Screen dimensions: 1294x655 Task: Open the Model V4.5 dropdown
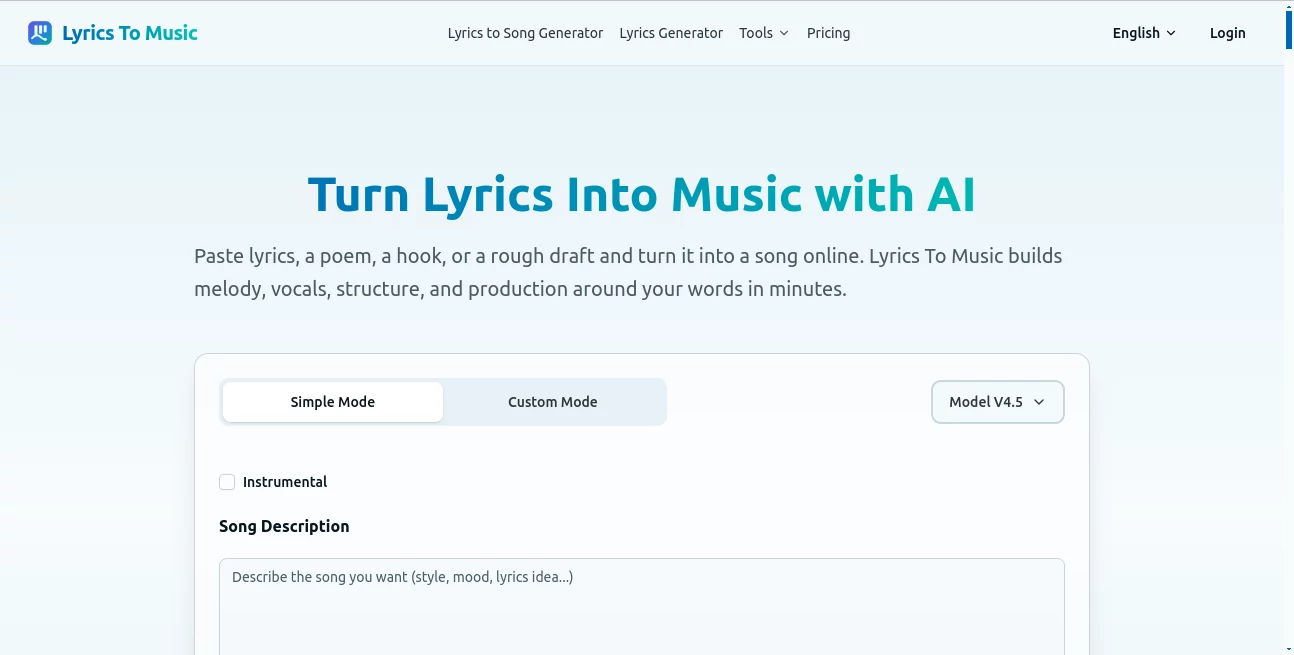click(x=997, y=402)
